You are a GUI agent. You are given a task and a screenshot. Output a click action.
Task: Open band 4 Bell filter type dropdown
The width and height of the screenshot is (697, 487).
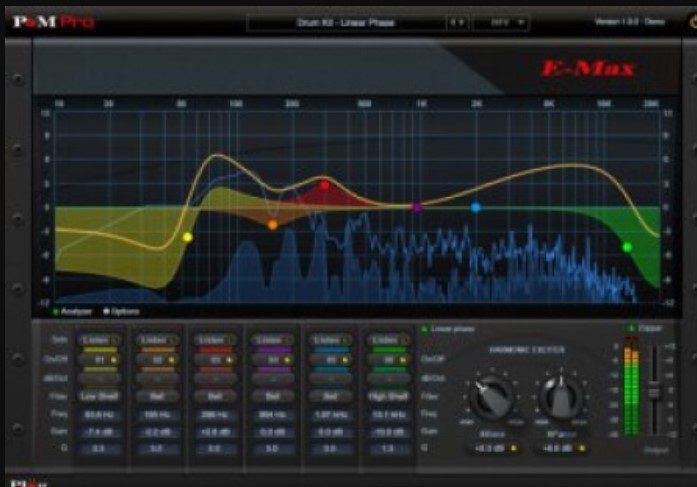point(273,396)
